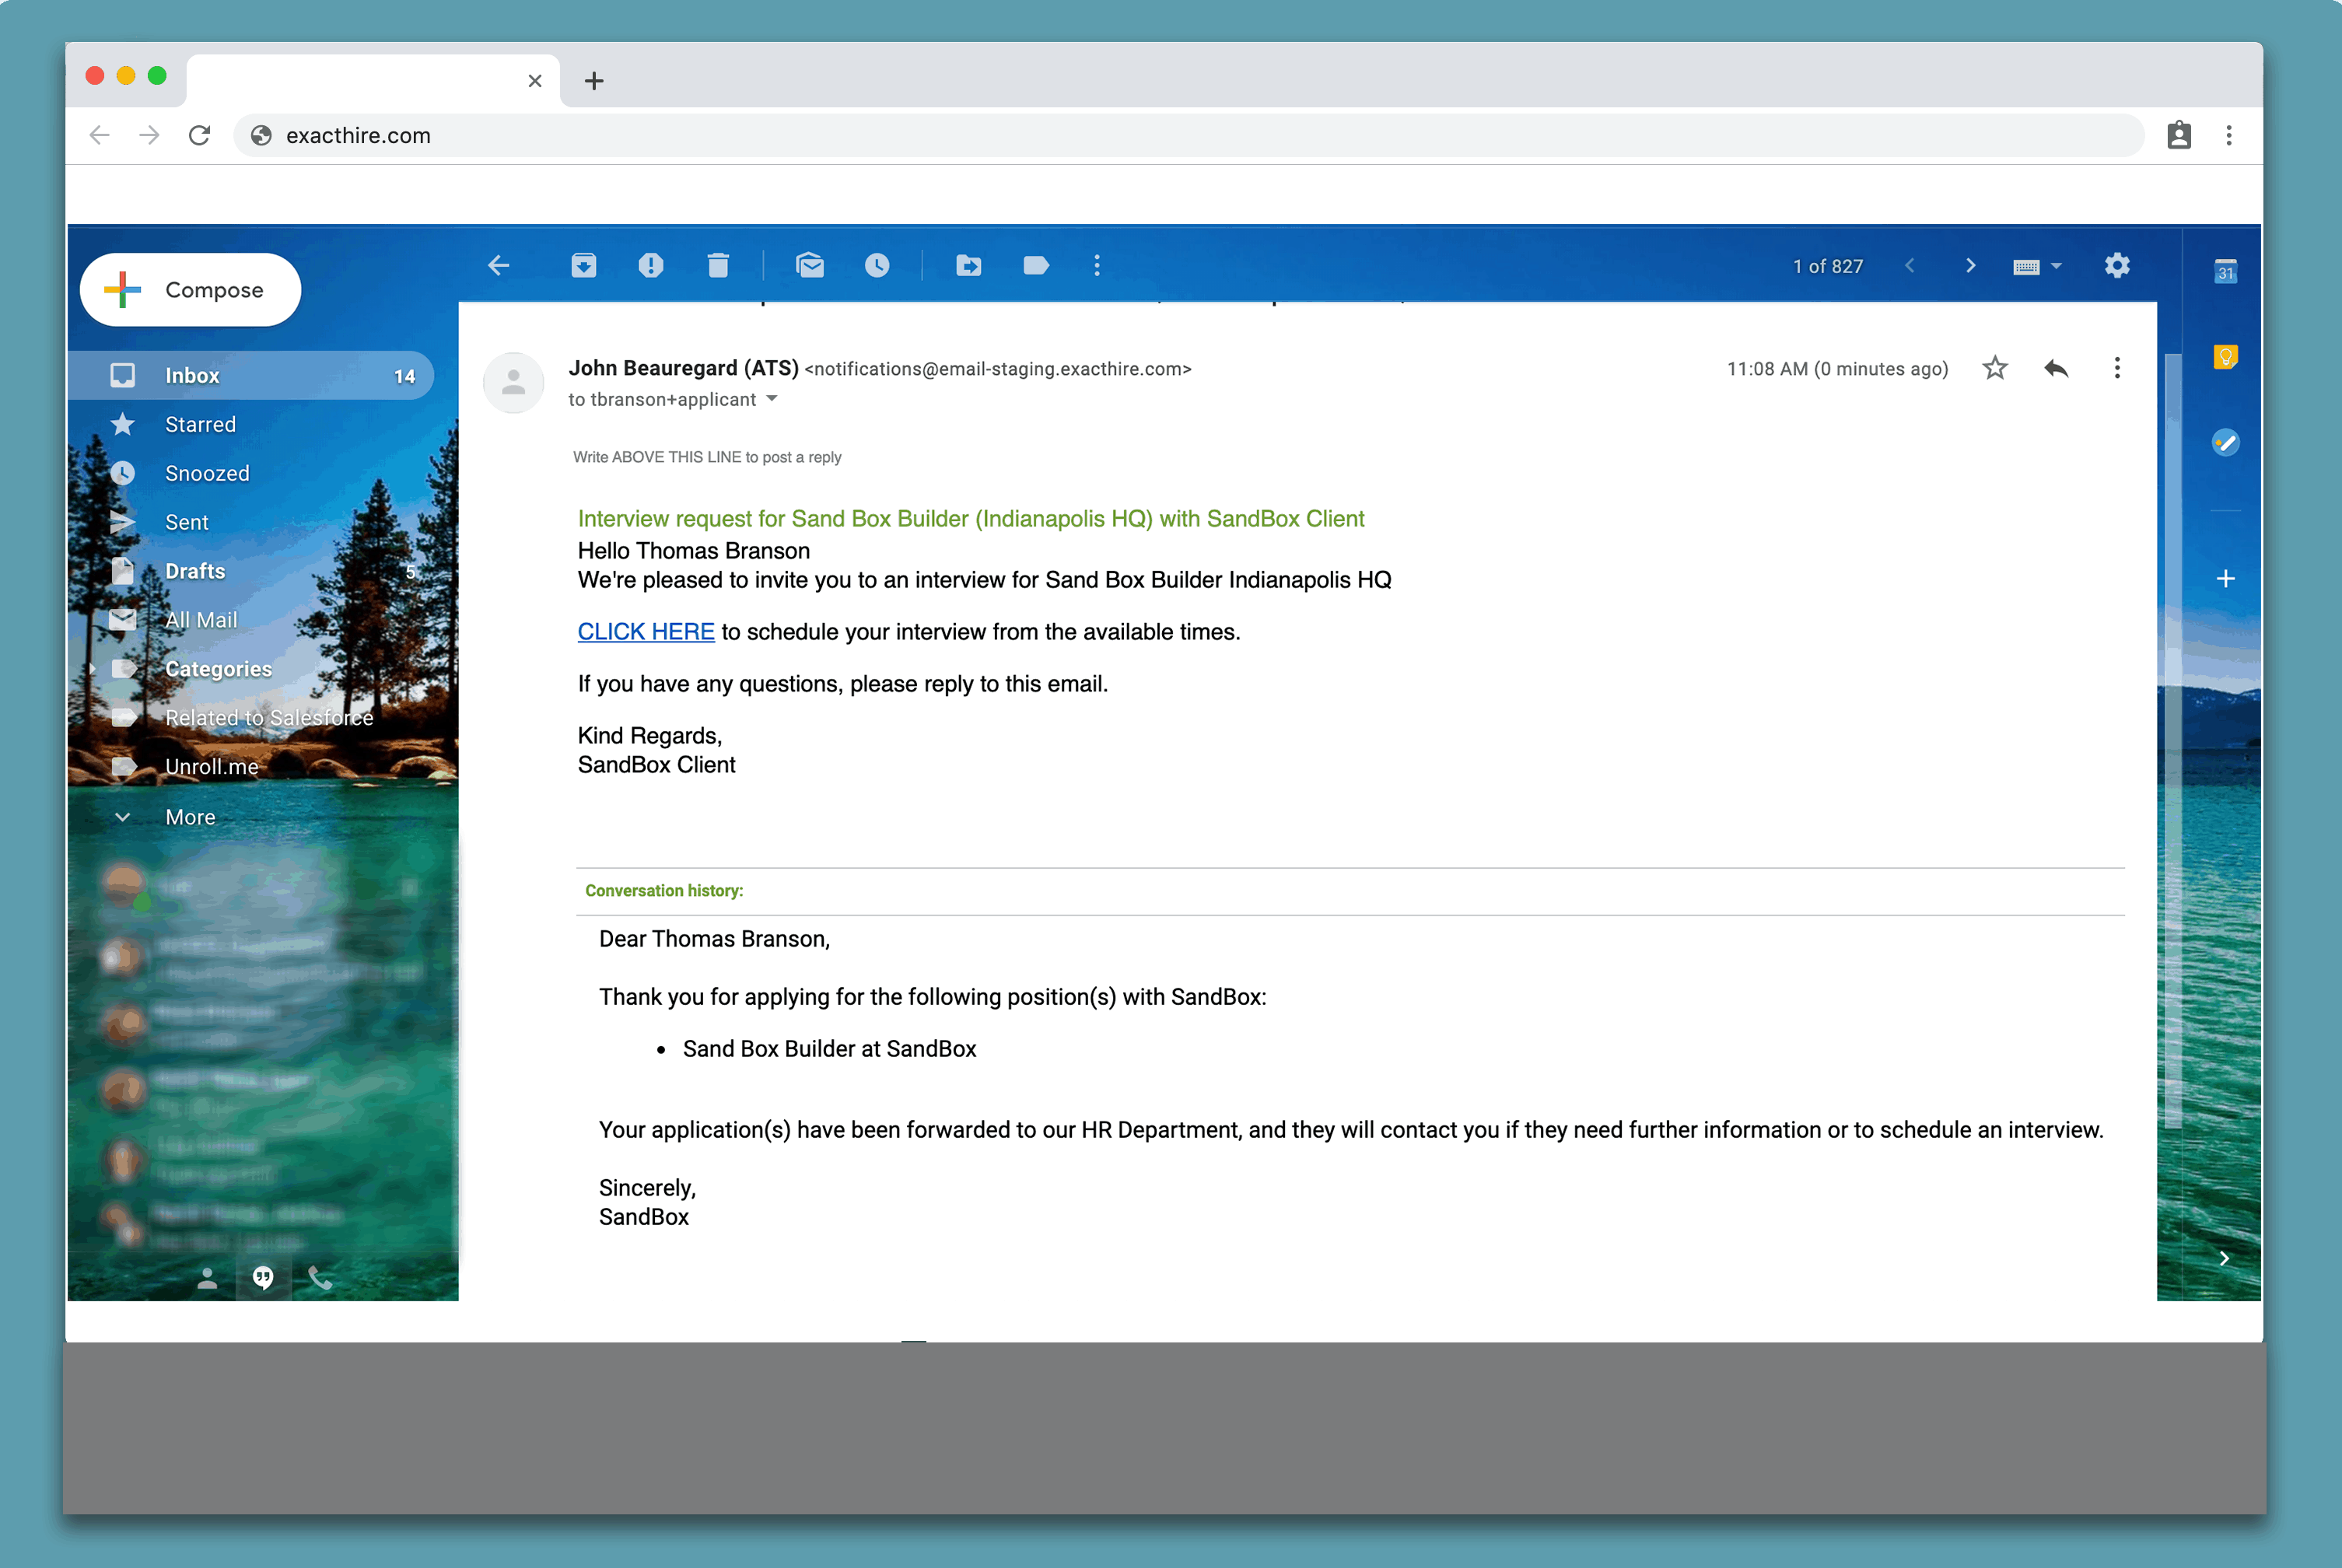Go to Drafts folder
The image size is (2342, 1568).
(x=195, y=571)
